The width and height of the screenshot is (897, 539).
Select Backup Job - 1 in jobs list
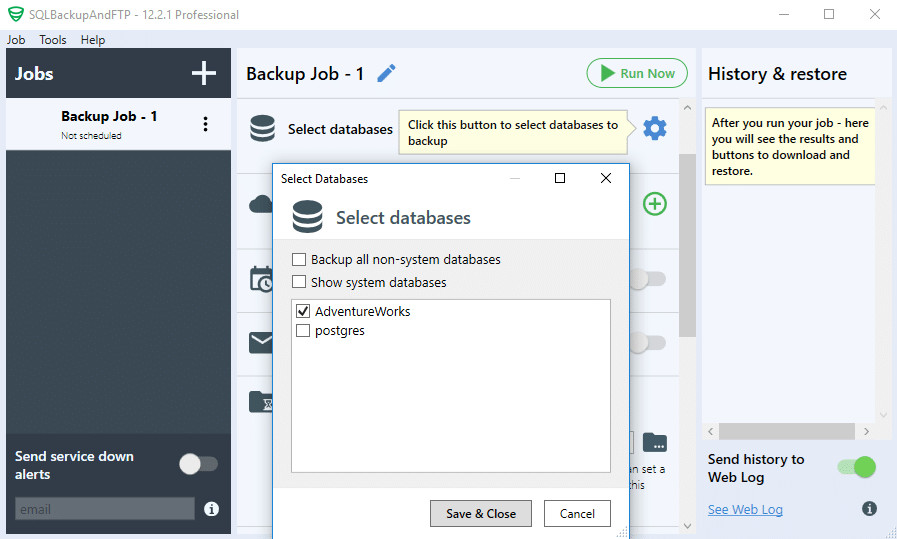pyautogui.click(x=118, y=124)
